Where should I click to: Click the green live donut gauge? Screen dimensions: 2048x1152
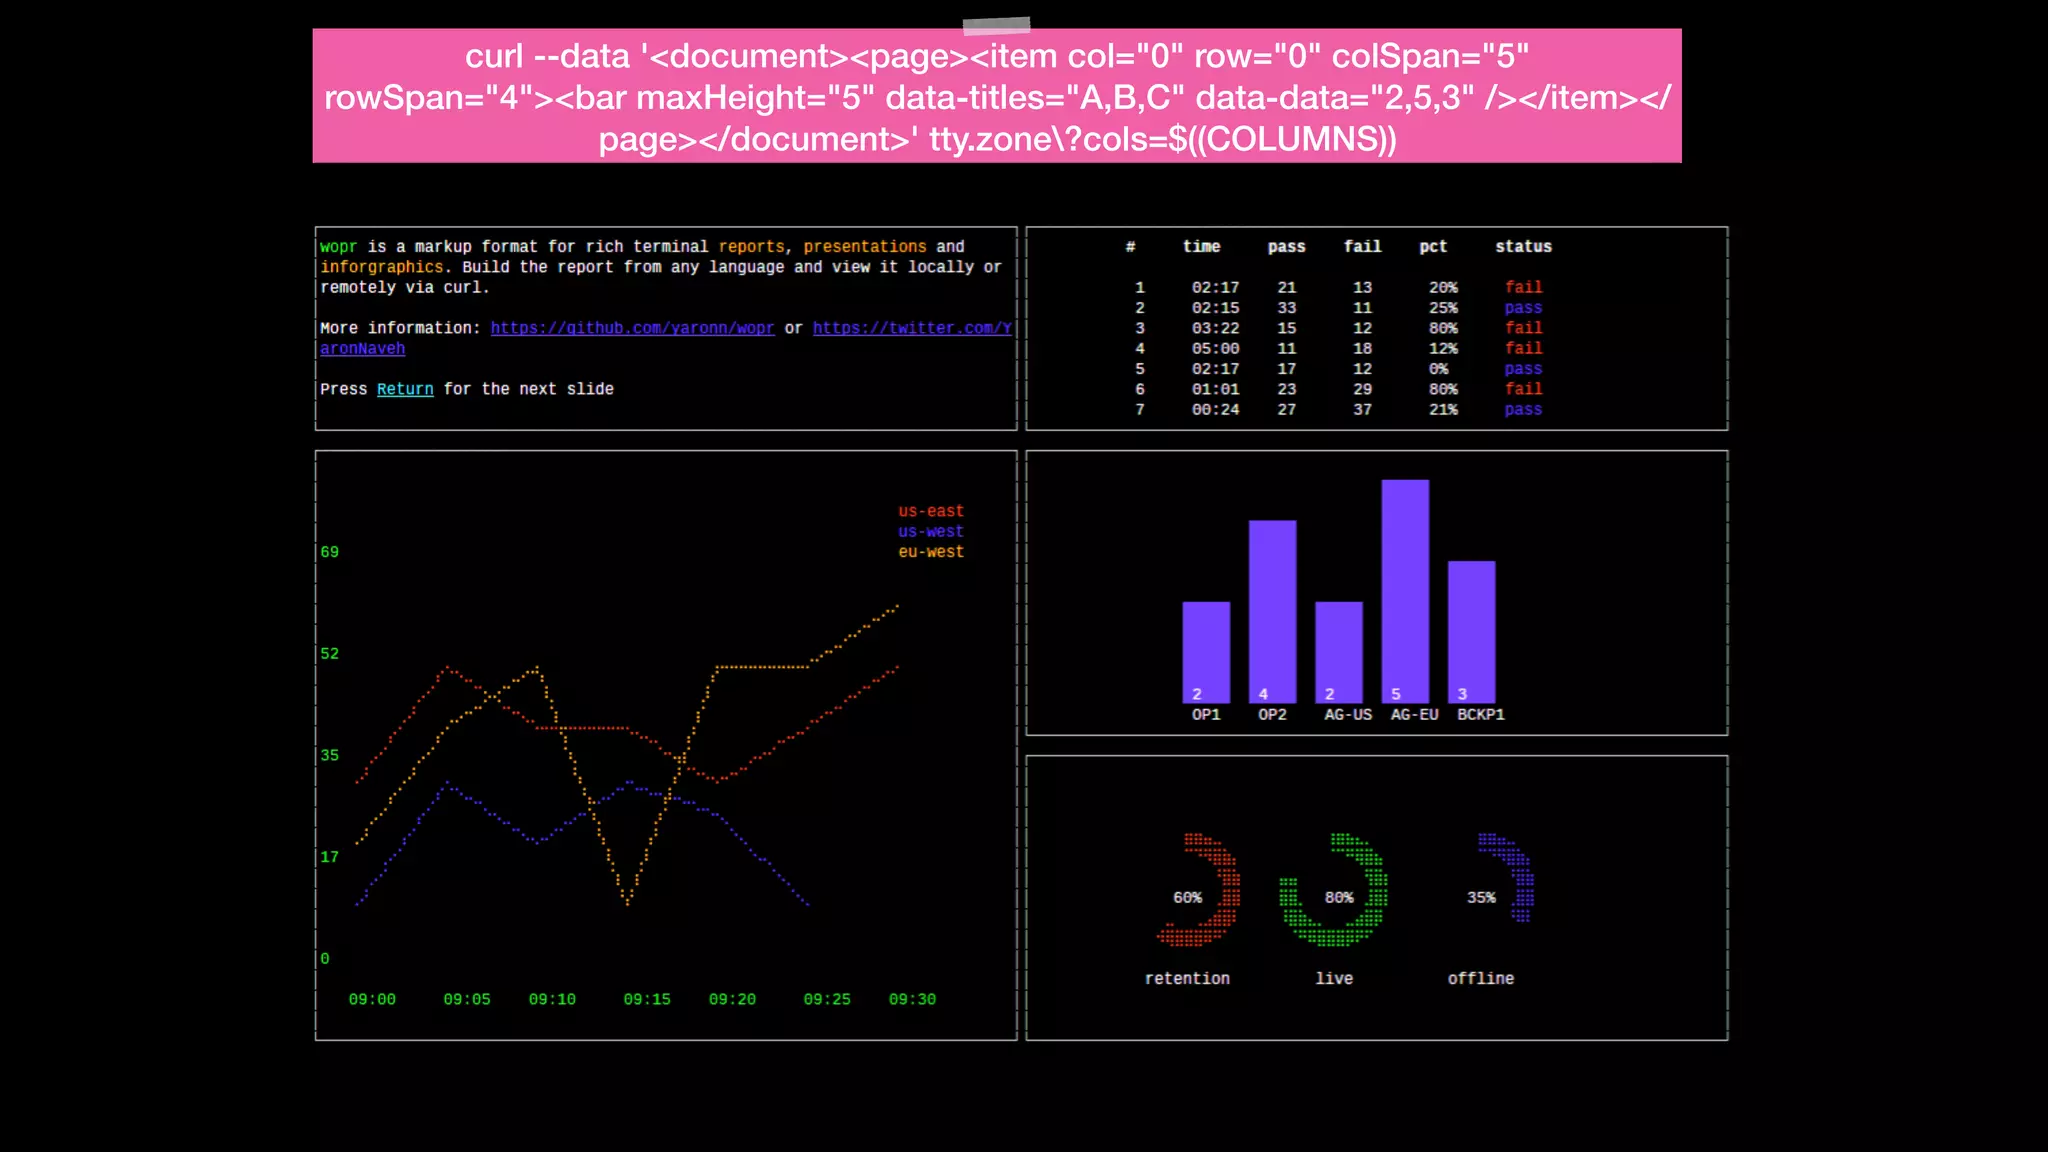click(1335, 890)
